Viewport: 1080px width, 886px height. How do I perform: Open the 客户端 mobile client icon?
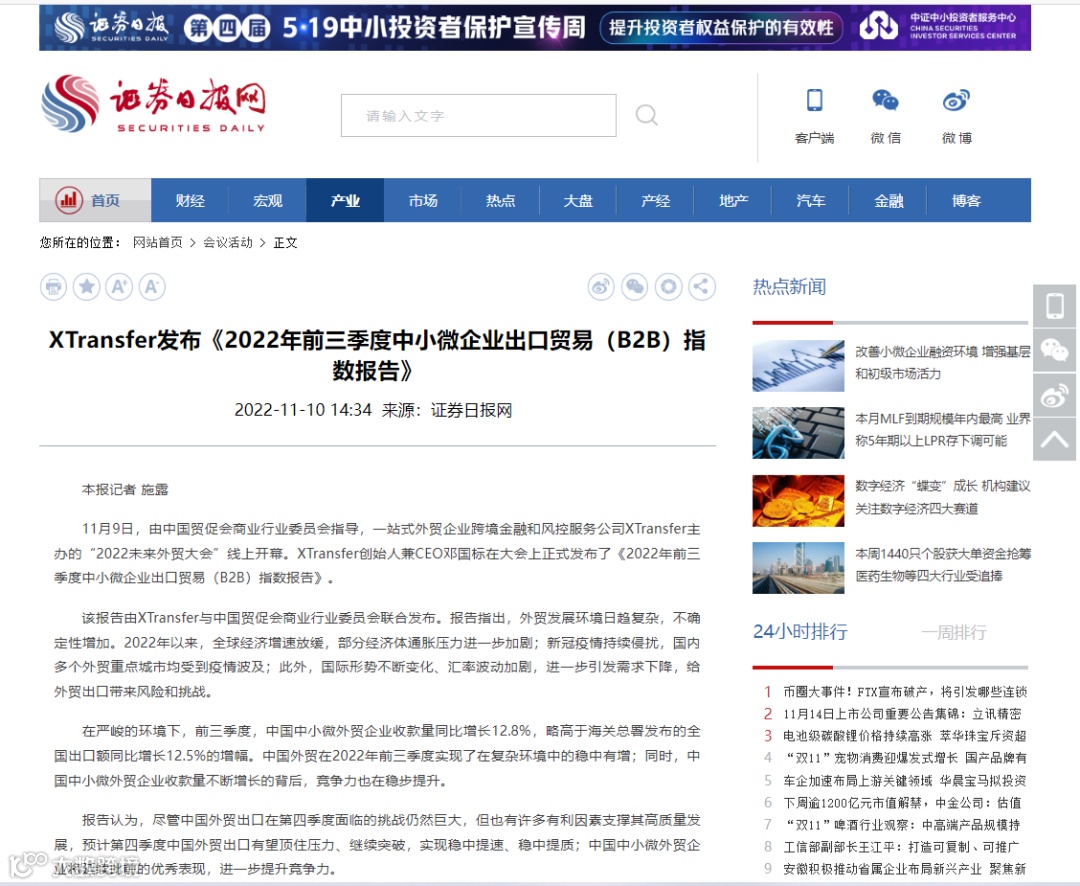[814, 101]
